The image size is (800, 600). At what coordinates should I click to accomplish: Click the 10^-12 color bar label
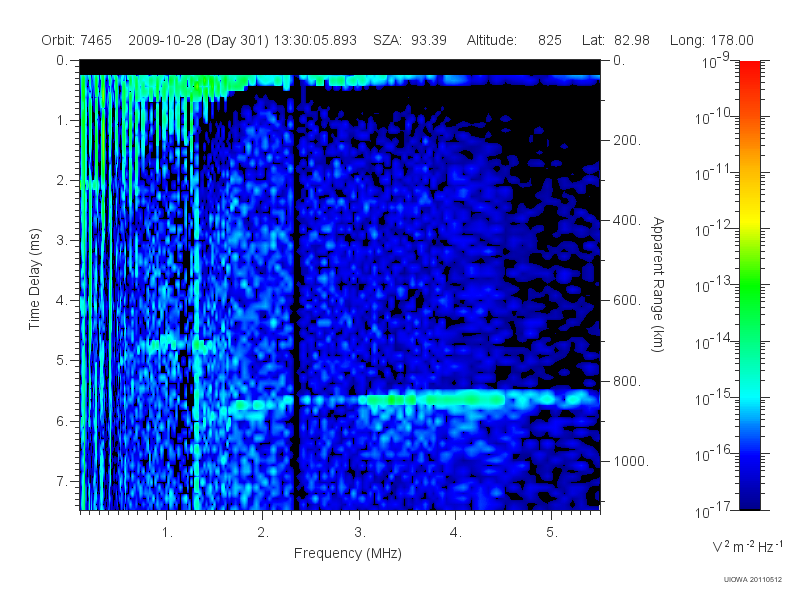pos(713,229)
